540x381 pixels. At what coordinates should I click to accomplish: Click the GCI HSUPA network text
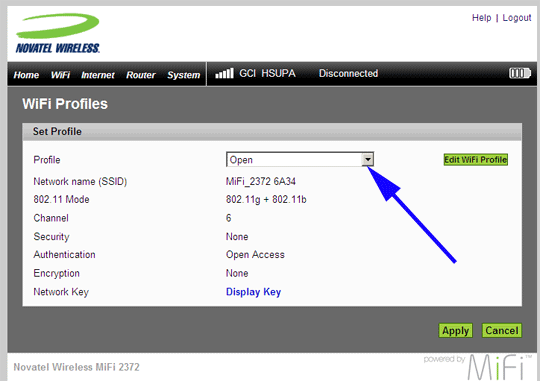coord(267,73)
